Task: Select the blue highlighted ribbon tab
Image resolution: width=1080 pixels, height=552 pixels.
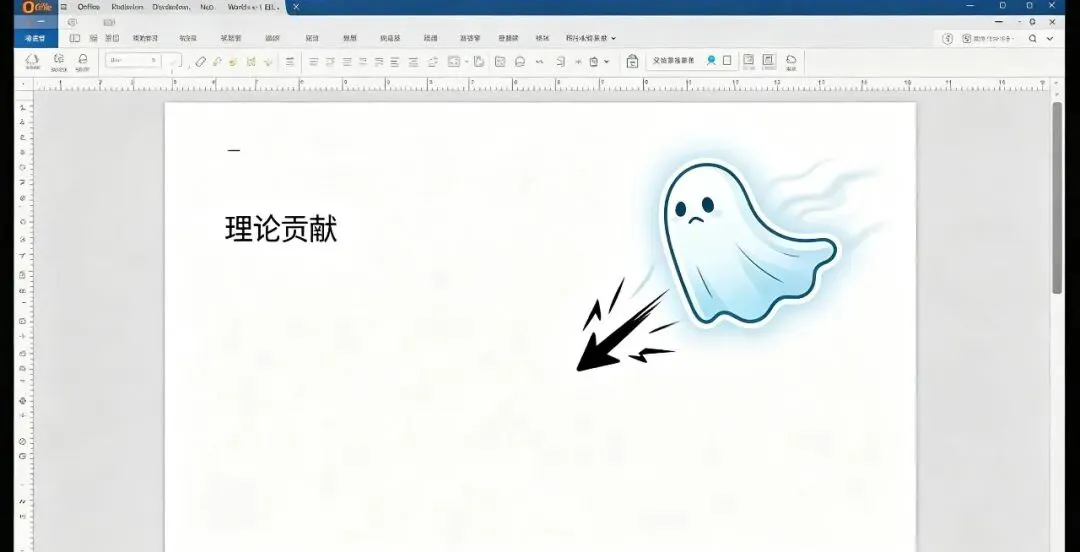Action: point(35,39)
